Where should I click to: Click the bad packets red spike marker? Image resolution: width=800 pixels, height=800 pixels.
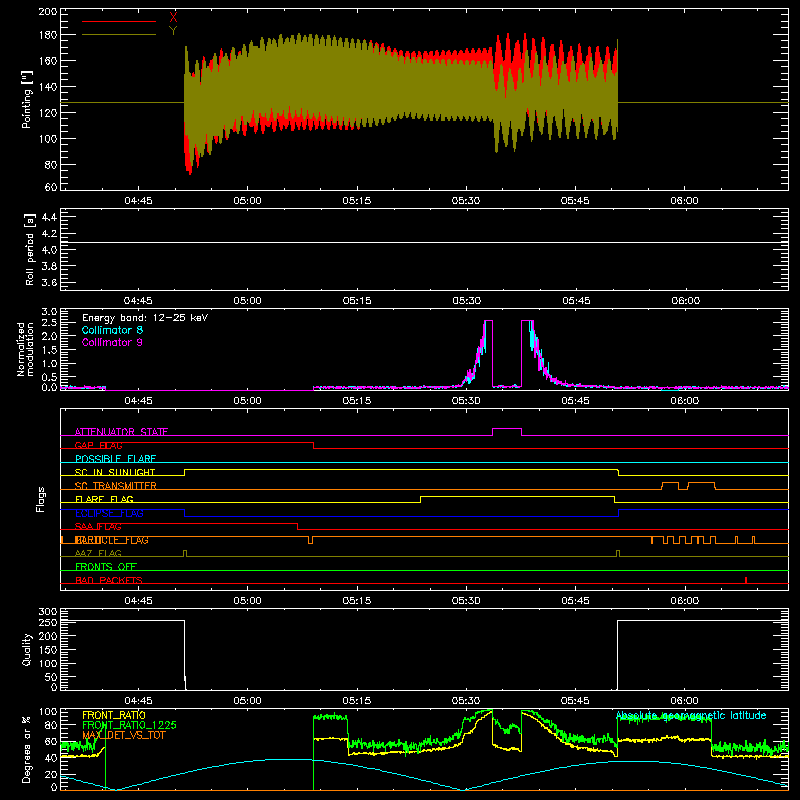pos(746,580)
